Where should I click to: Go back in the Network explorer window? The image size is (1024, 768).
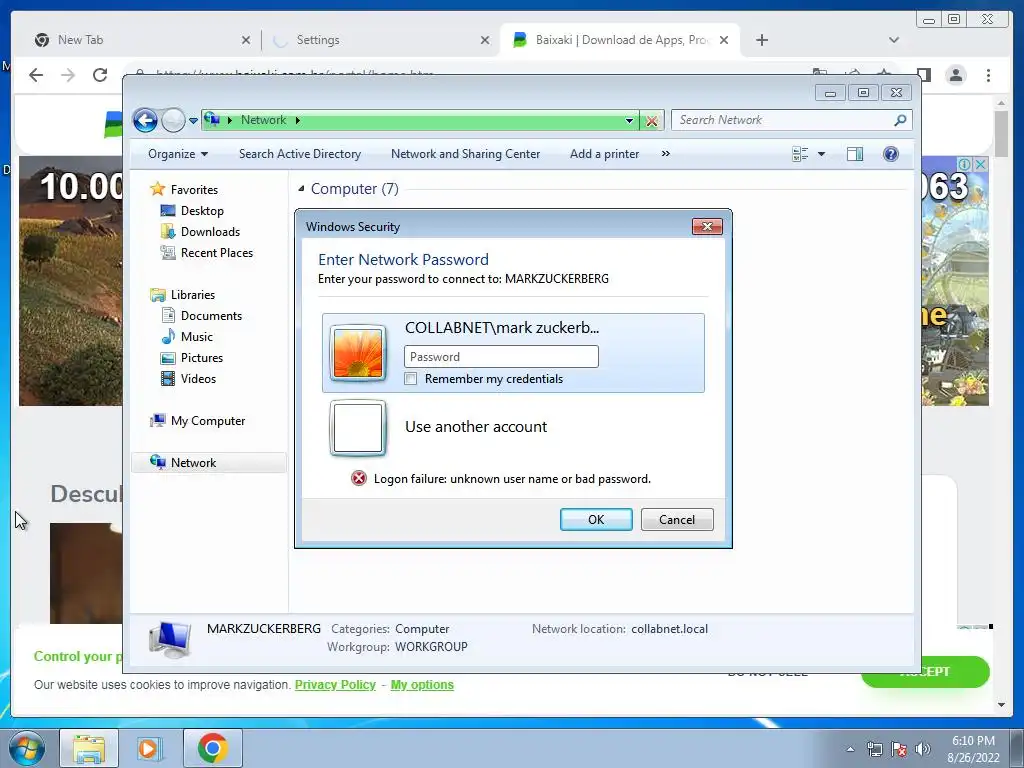[145, 120]
